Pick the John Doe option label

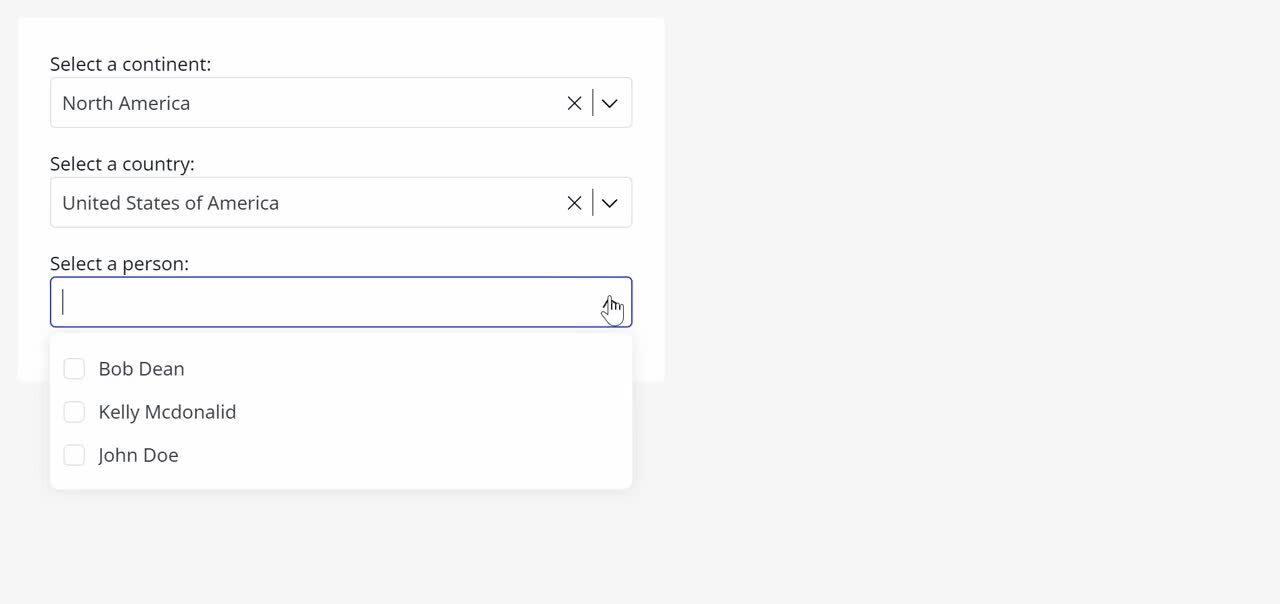point(138,455)
